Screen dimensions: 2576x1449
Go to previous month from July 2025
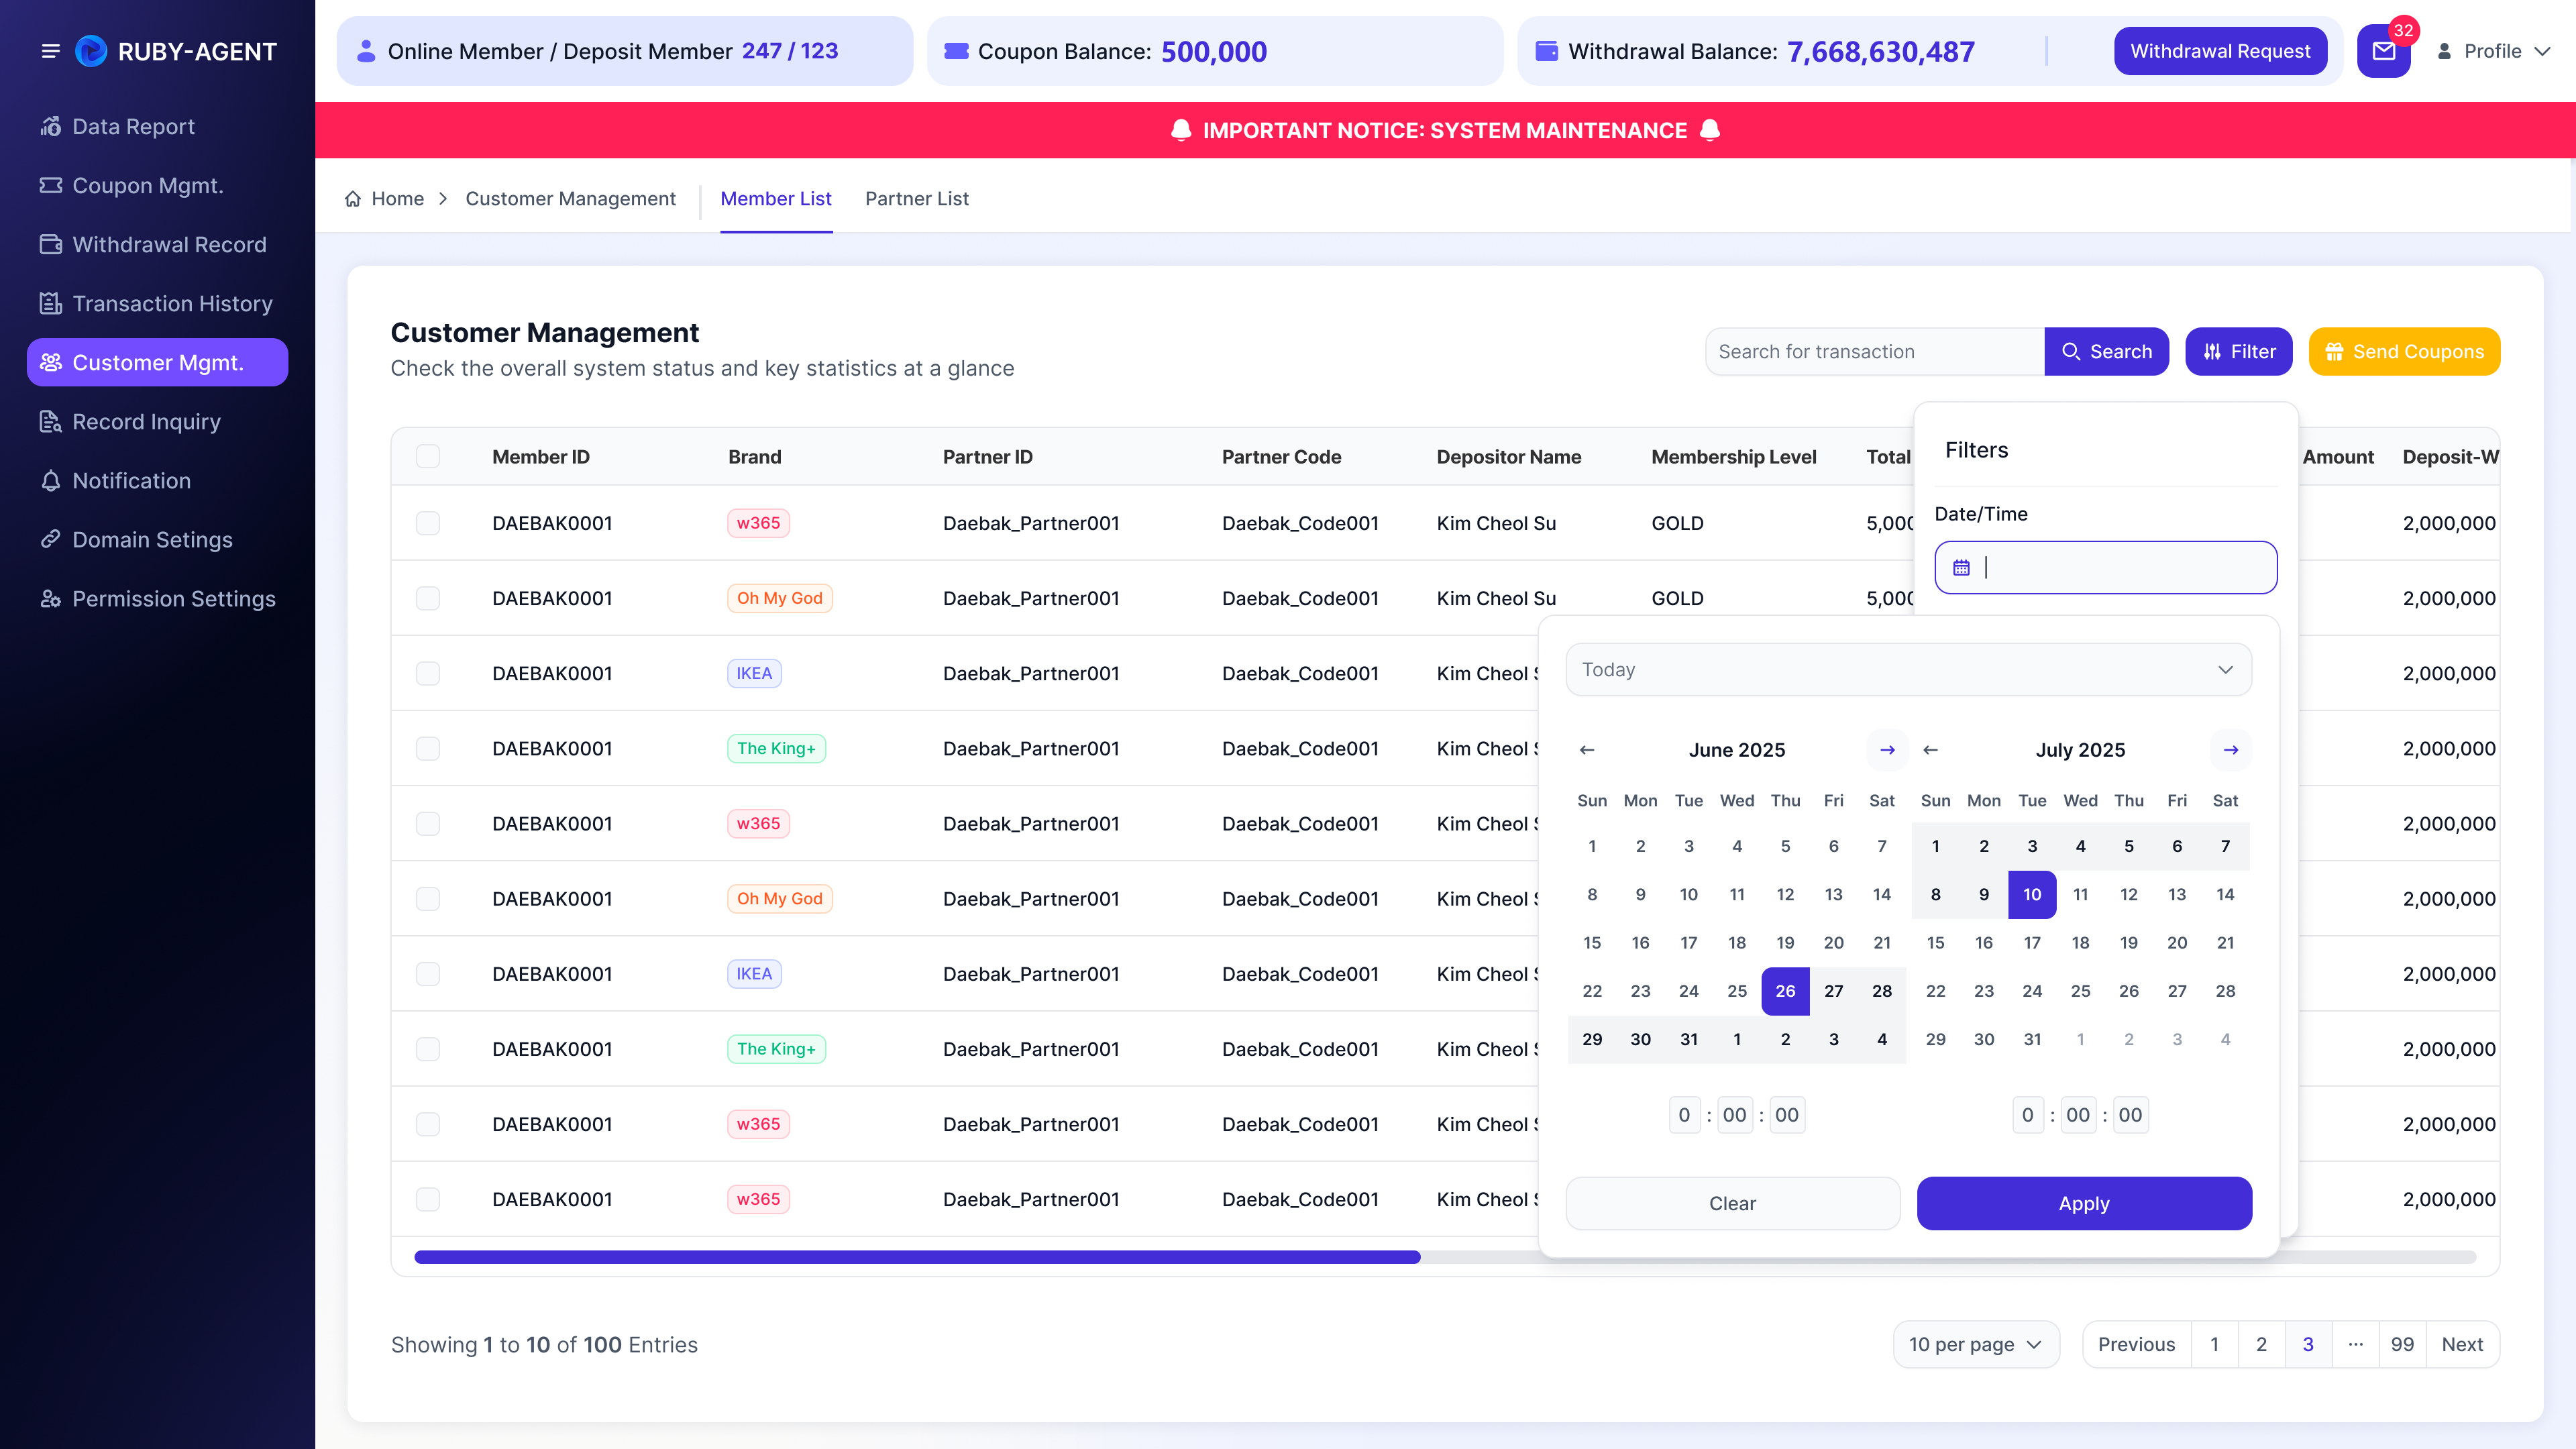tap(1931, 750)
